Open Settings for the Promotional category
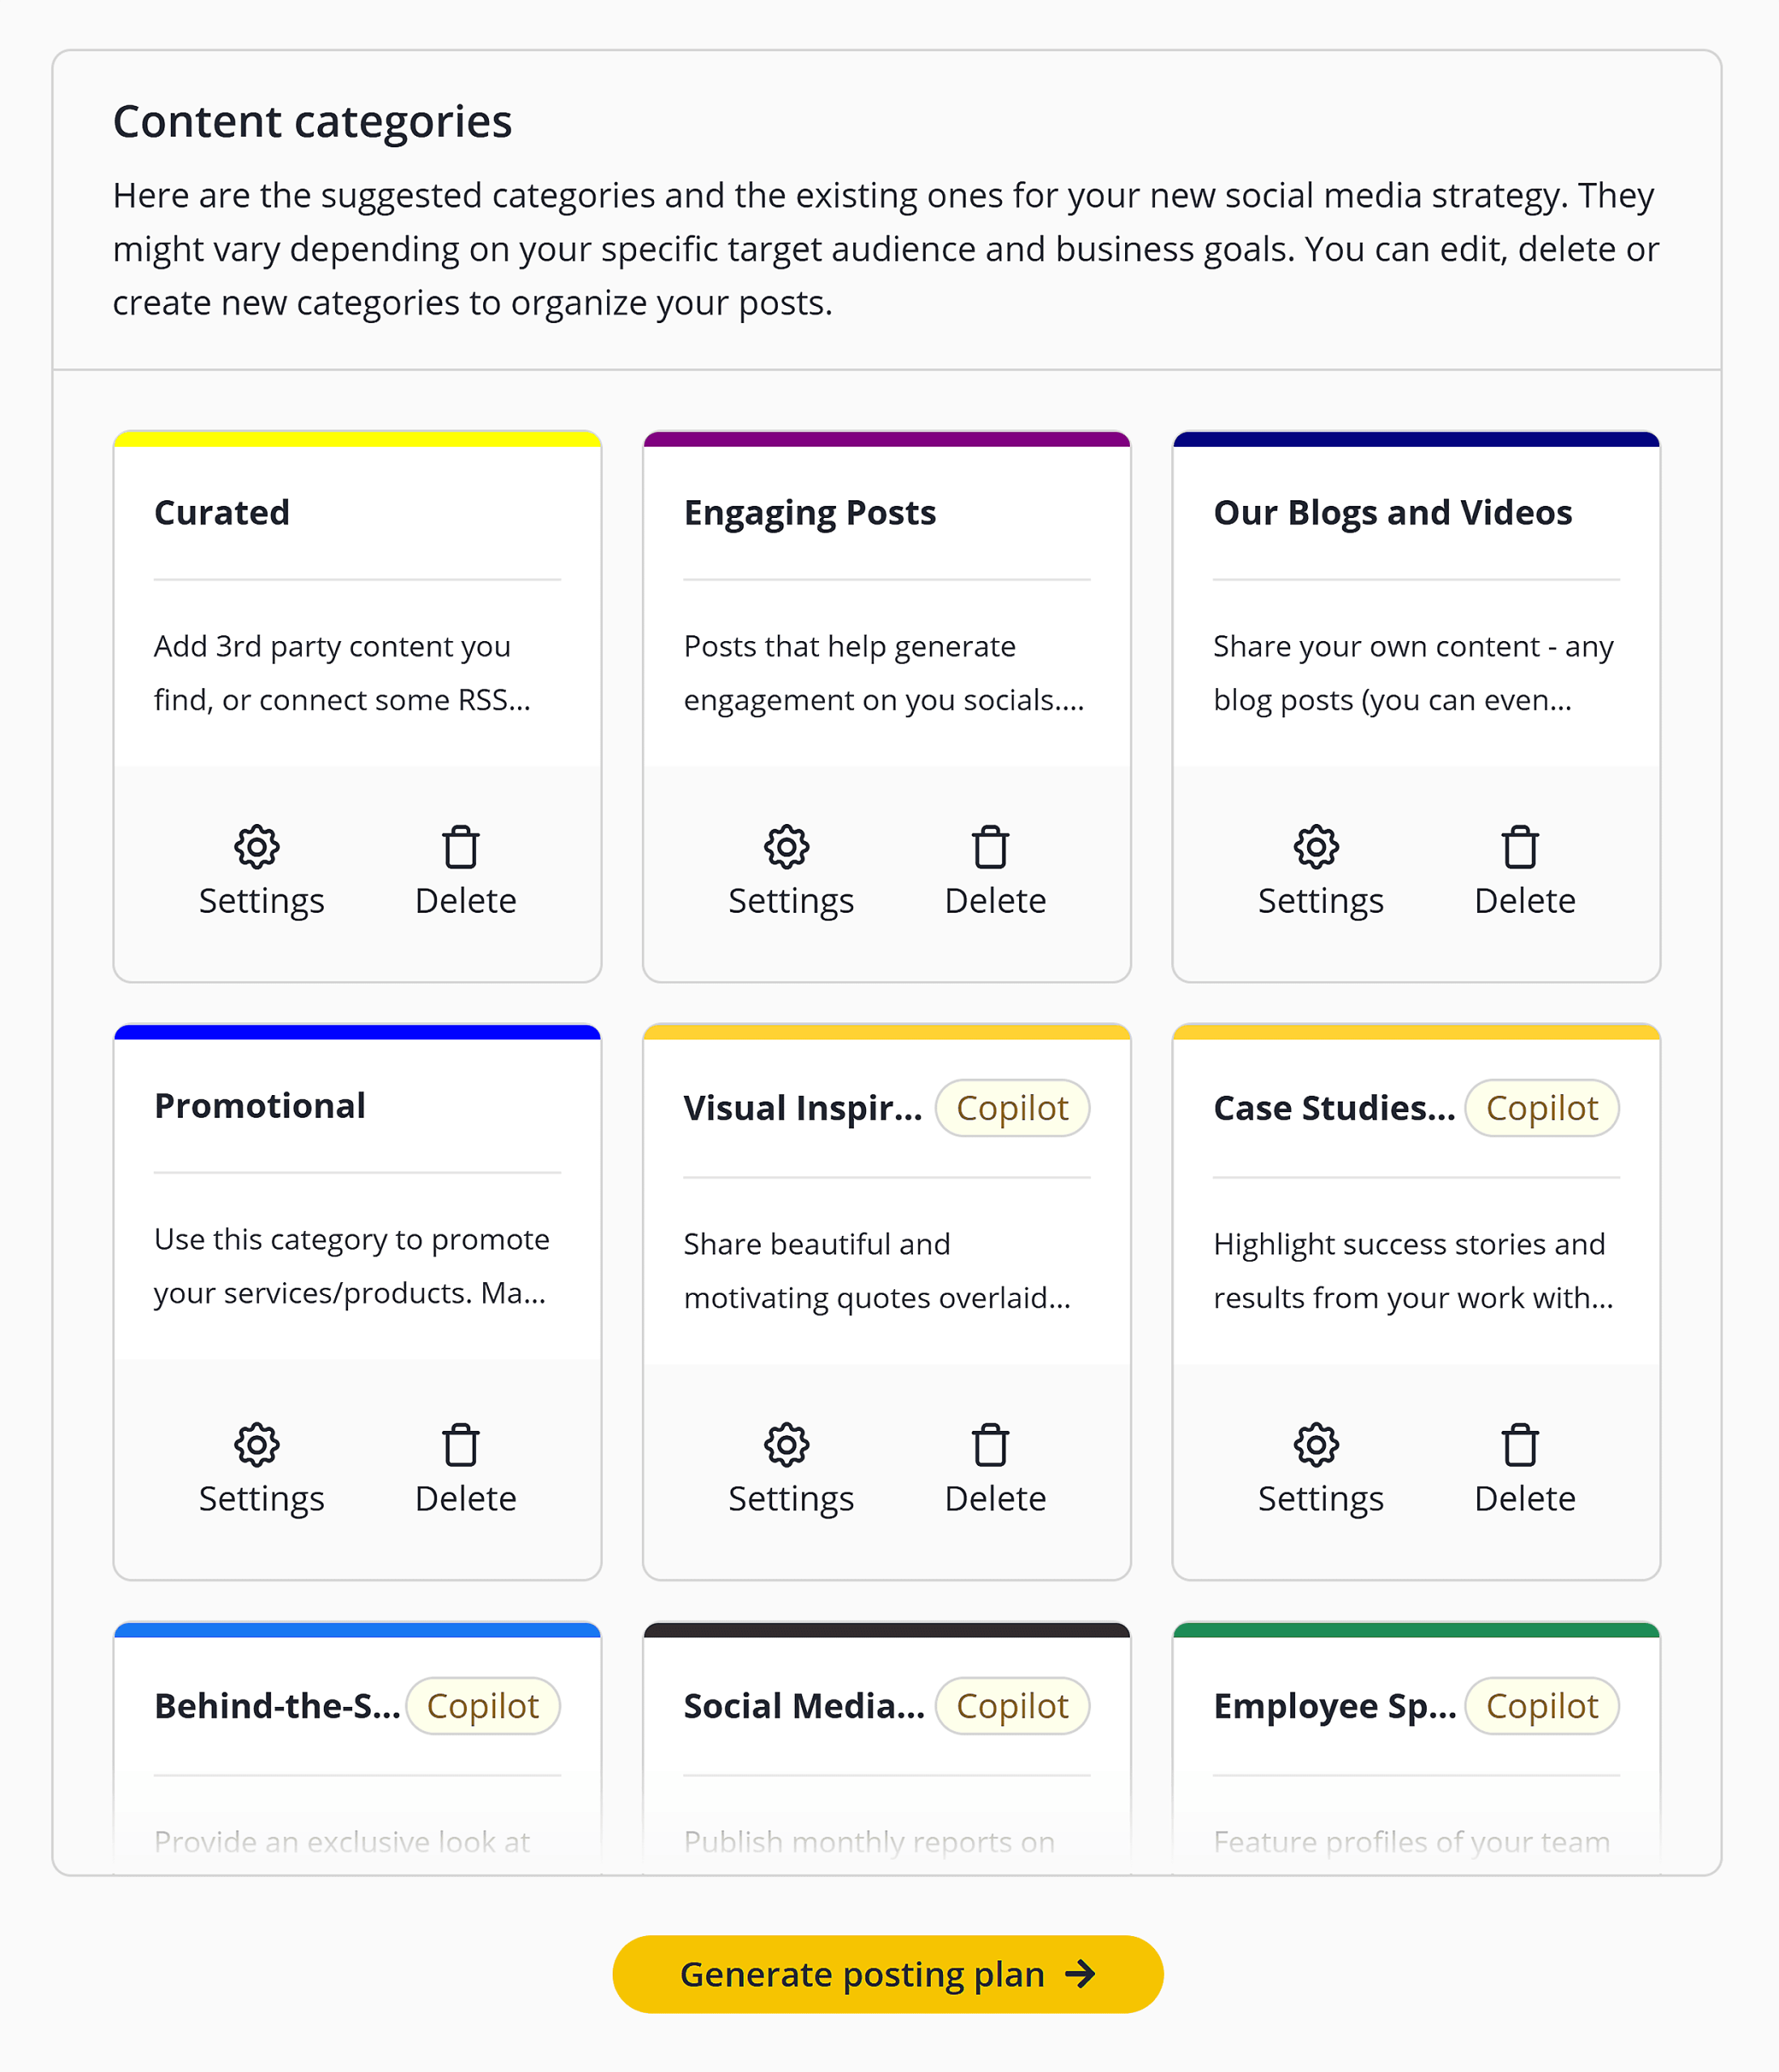 tap(259, 1468)
